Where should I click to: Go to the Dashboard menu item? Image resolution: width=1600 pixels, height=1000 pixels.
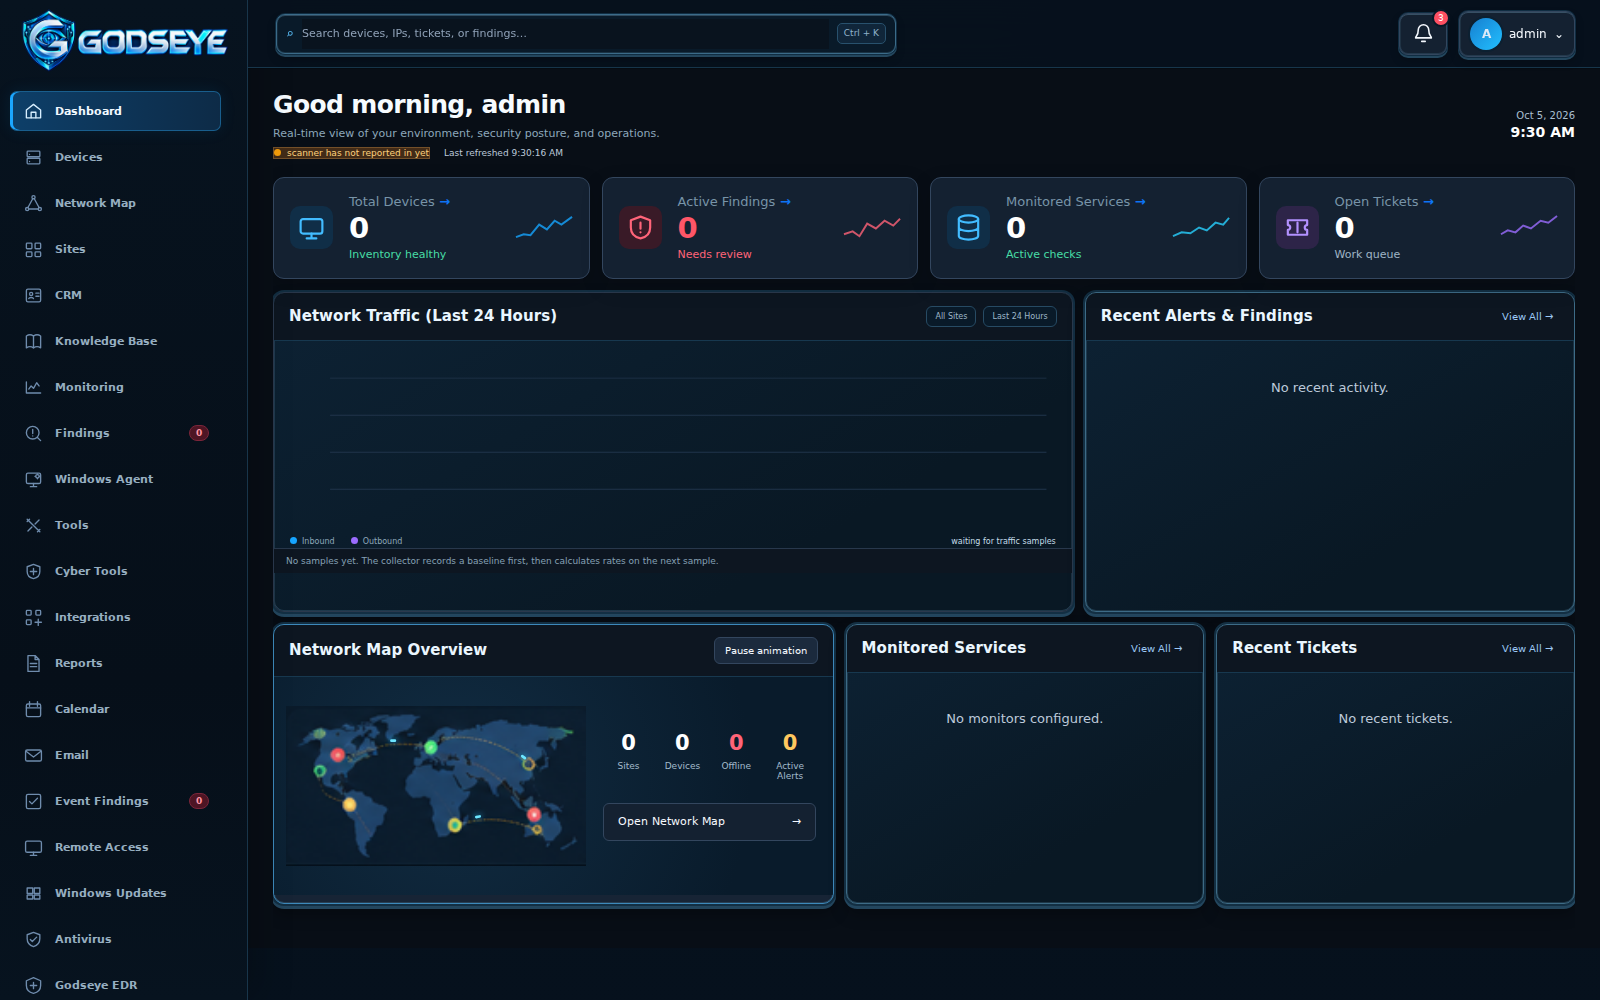click(x=115, y=111)
